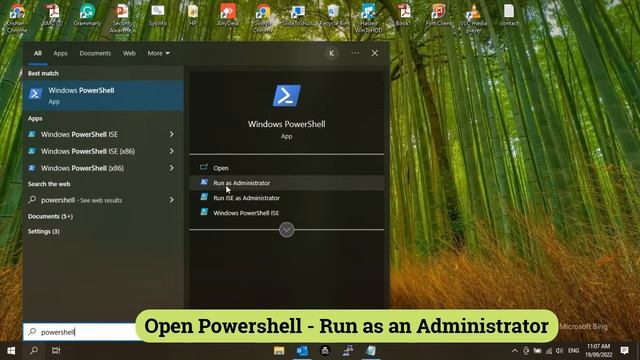
Task: Open the Google Chrome desktop shortcut
Action: tap(263, 18)
